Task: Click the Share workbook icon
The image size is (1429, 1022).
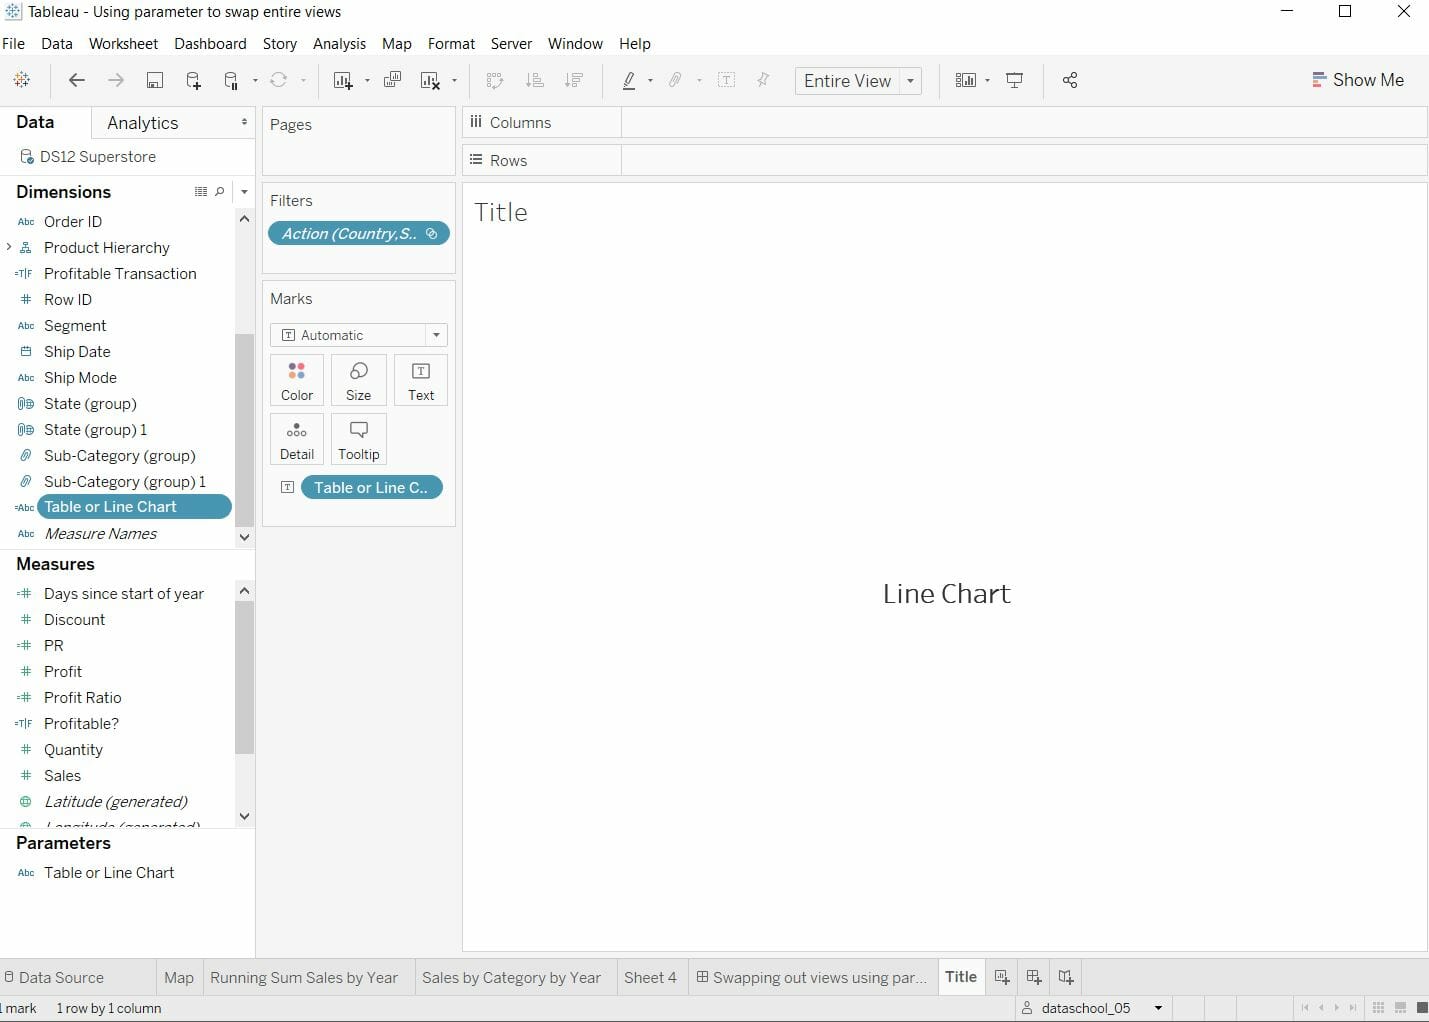Action: pos(1070,80)
